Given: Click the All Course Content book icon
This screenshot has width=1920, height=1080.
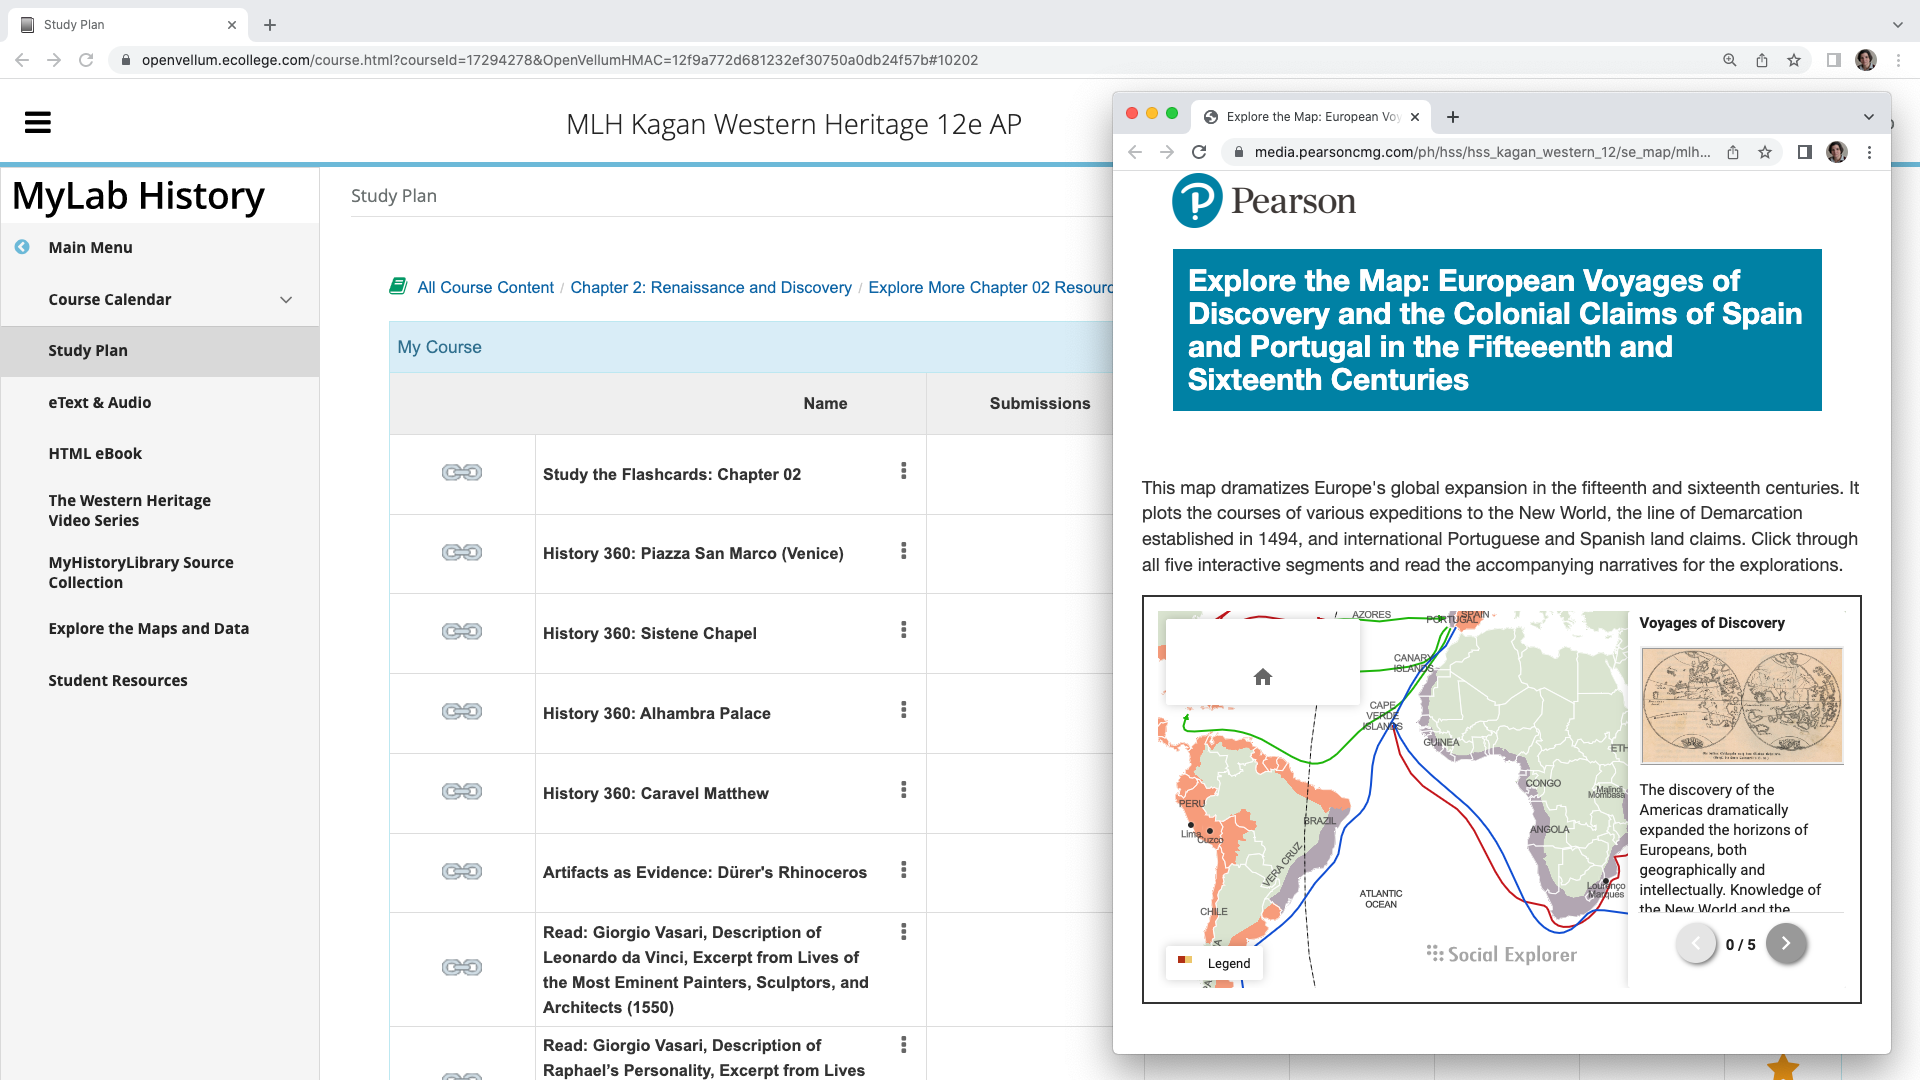Looking at the screenshot, I should point(398,287).
